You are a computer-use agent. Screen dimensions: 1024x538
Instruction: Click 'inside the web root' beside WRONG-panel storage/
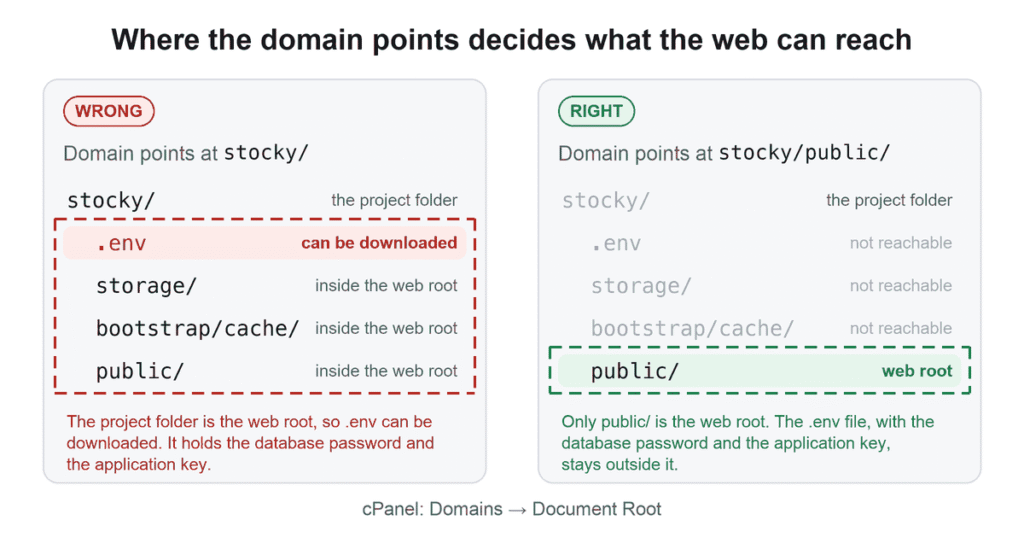click(x=386, y=286)
